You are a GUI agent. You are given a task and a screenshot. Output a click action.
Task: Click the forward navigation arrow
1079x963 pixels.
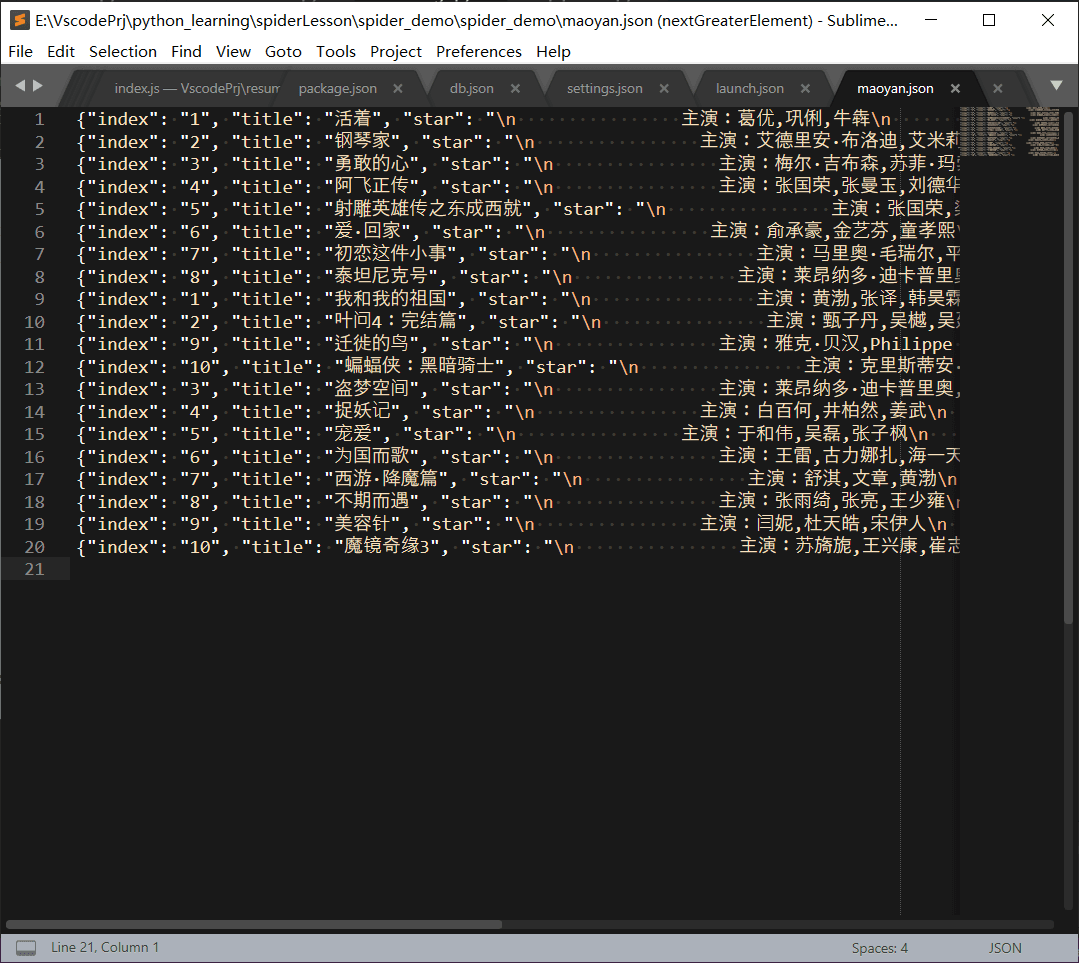click(x=38, y=87)
